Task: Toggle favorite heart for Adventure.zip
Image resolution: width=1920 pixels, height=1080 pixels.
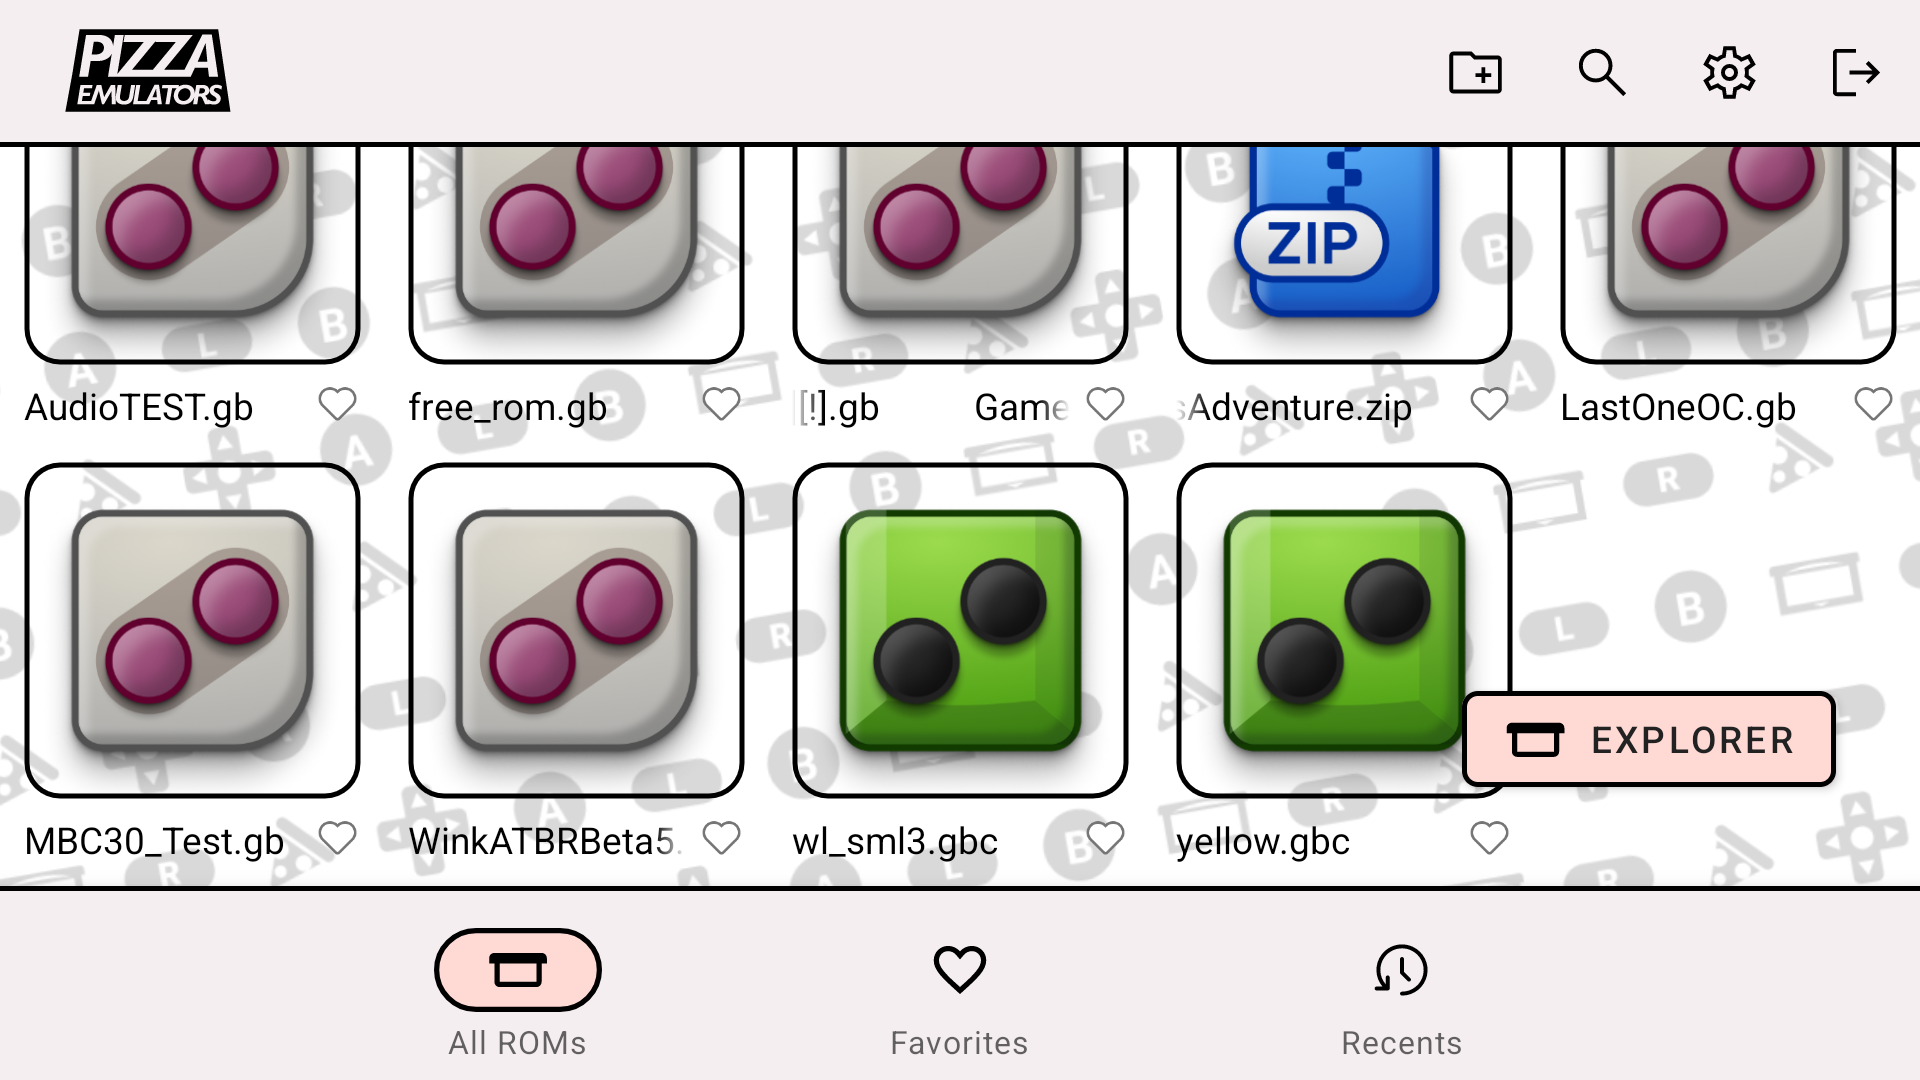Action: (x=1489, y=404)
